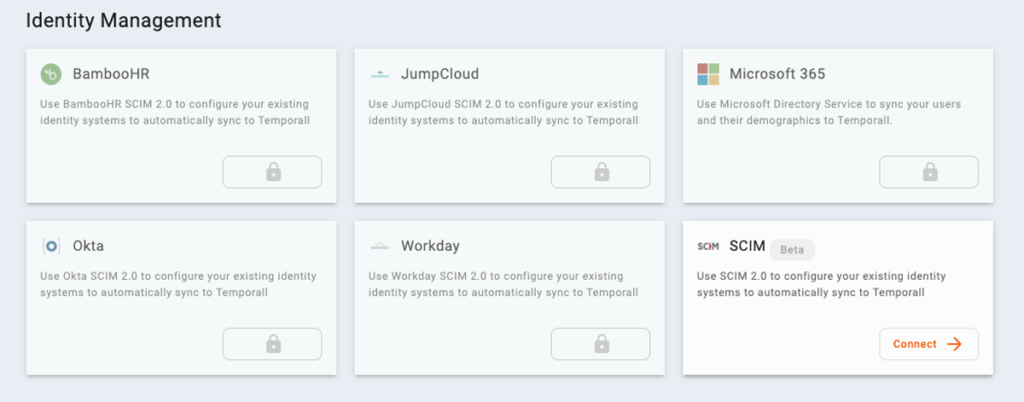The image size is (1024, 402).
Task: Click the Beta badge next to SCIM
Action: tap(792, 250)
